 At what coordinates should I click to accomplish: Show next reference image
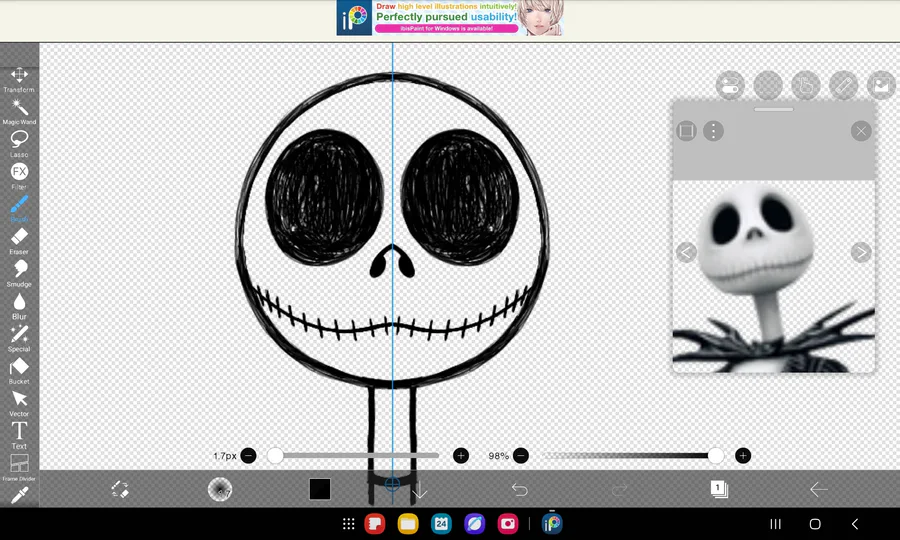point(861,252)
